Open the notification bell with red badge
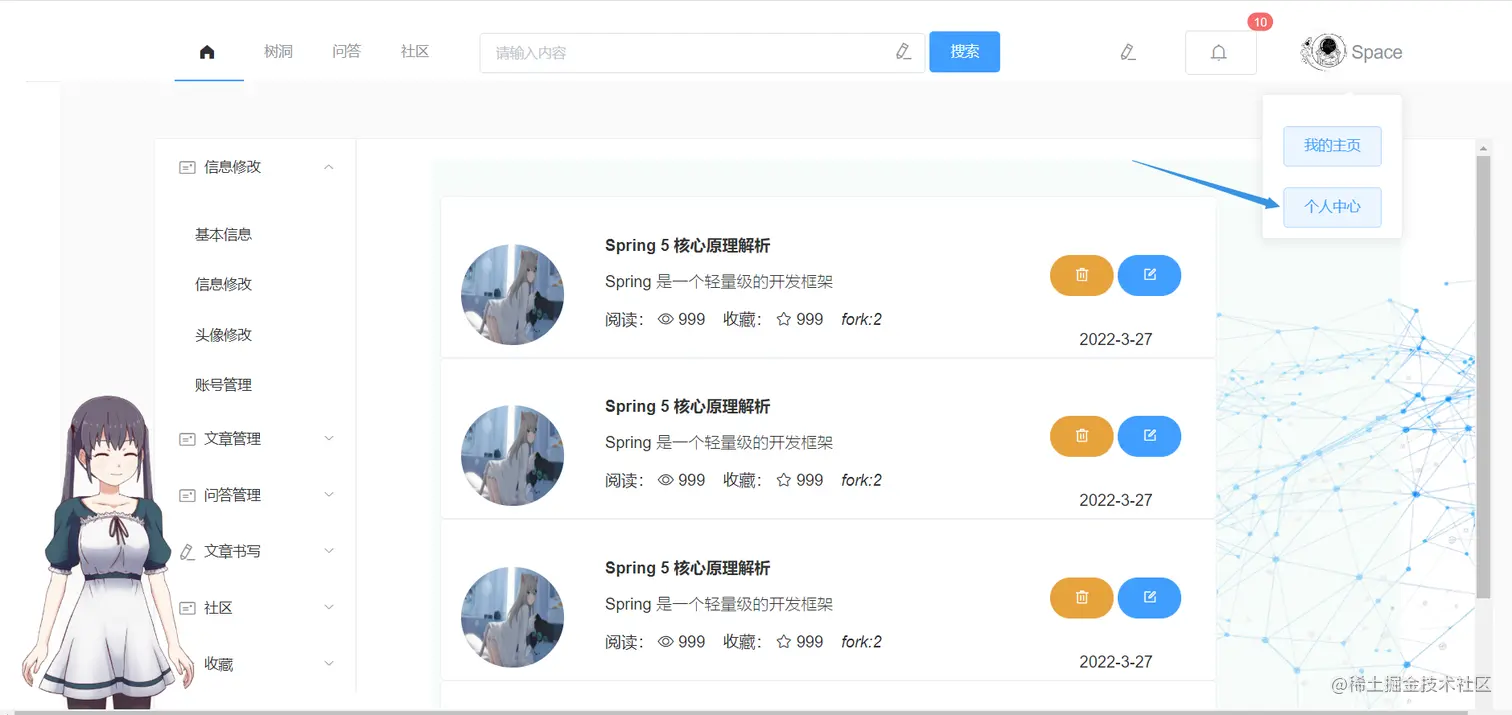1512x715 pixels. point(1220,51)
